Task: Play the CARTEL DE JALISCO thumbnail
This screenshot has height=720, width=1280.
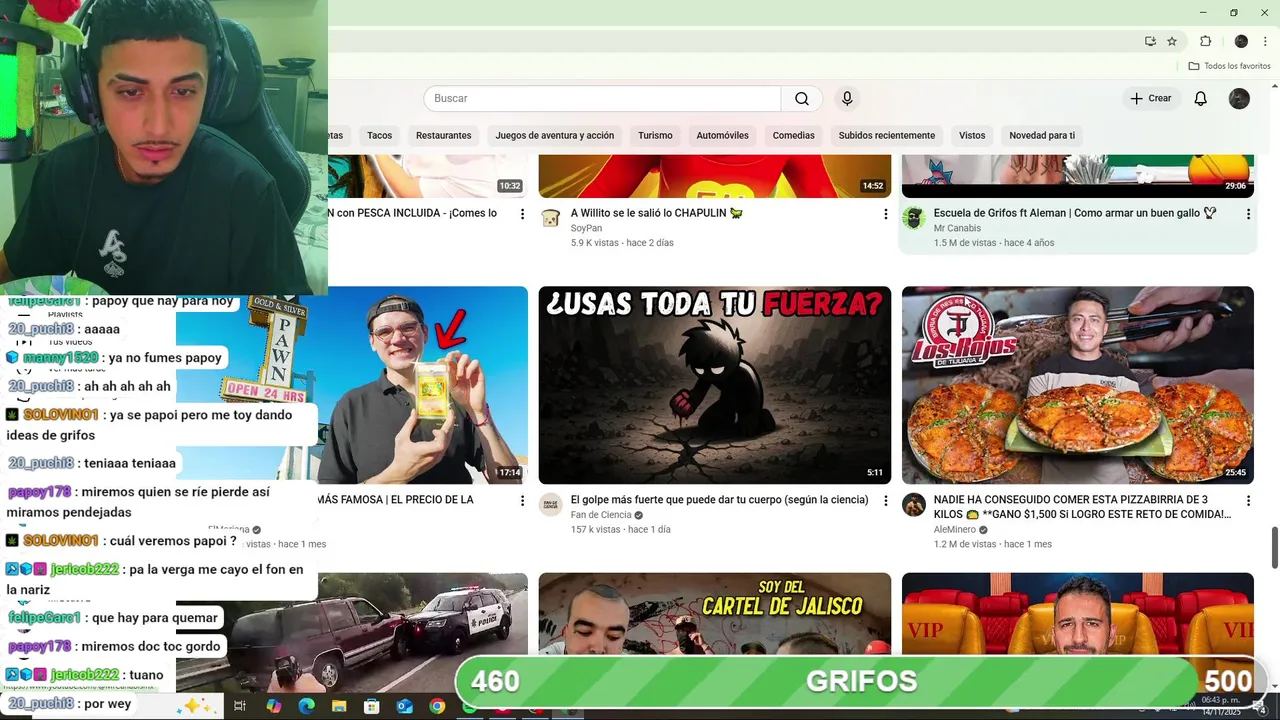Action: click(x=714, y=614)
